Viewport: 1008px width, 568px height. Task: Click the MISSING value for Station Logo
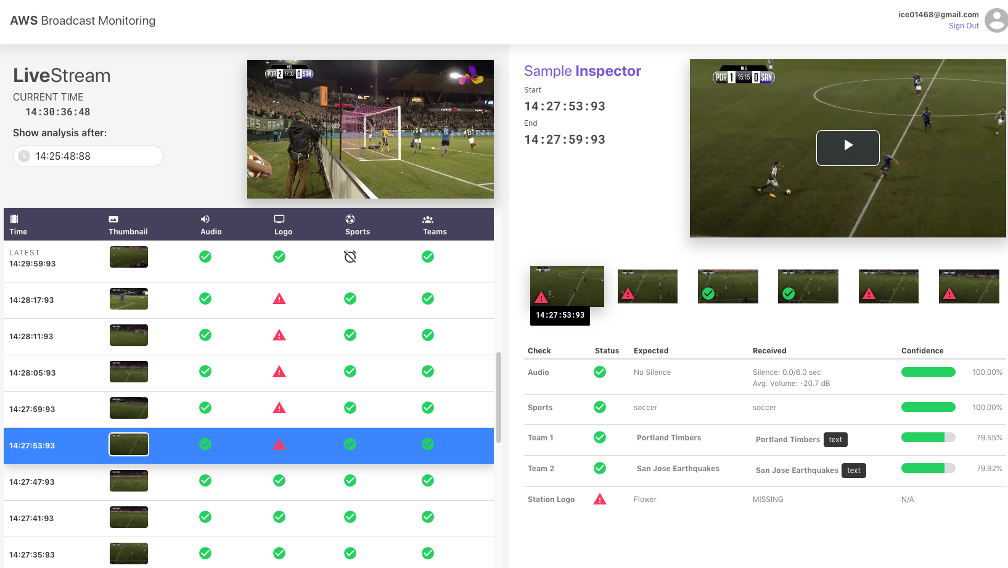(x=768, y=499)
